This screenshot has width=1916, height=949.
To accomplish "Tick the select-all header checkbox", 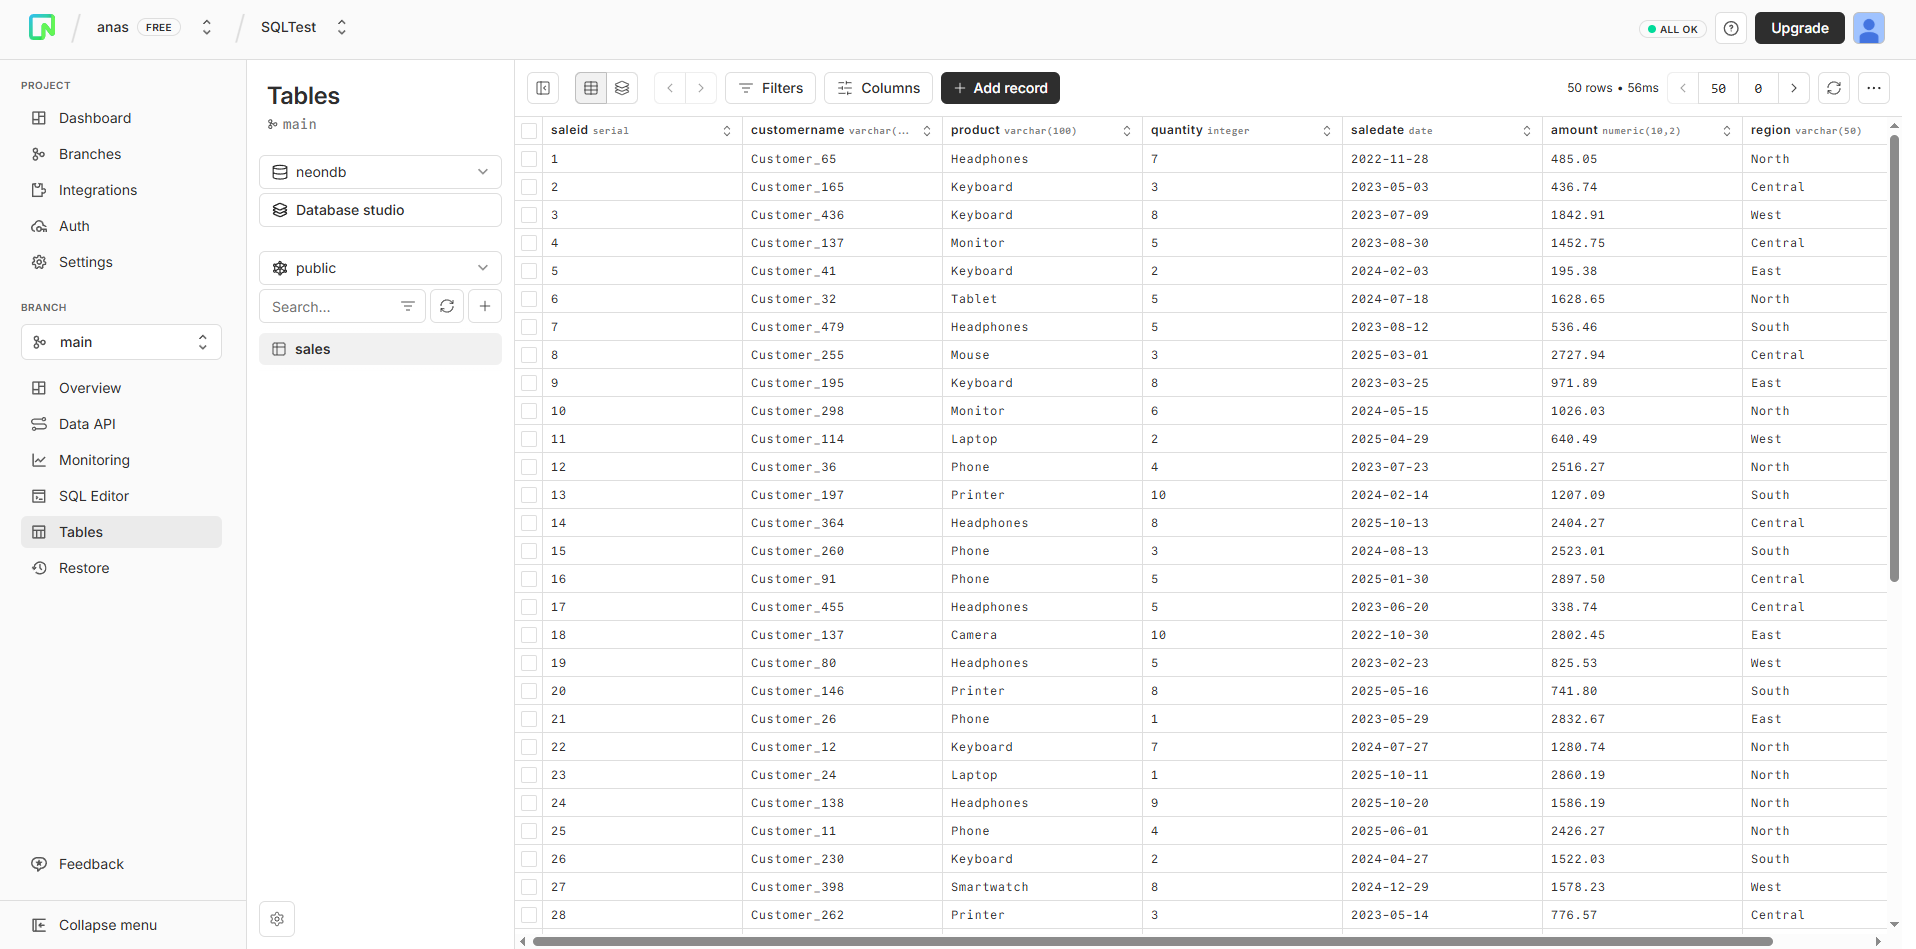I will tap(529, 131).
